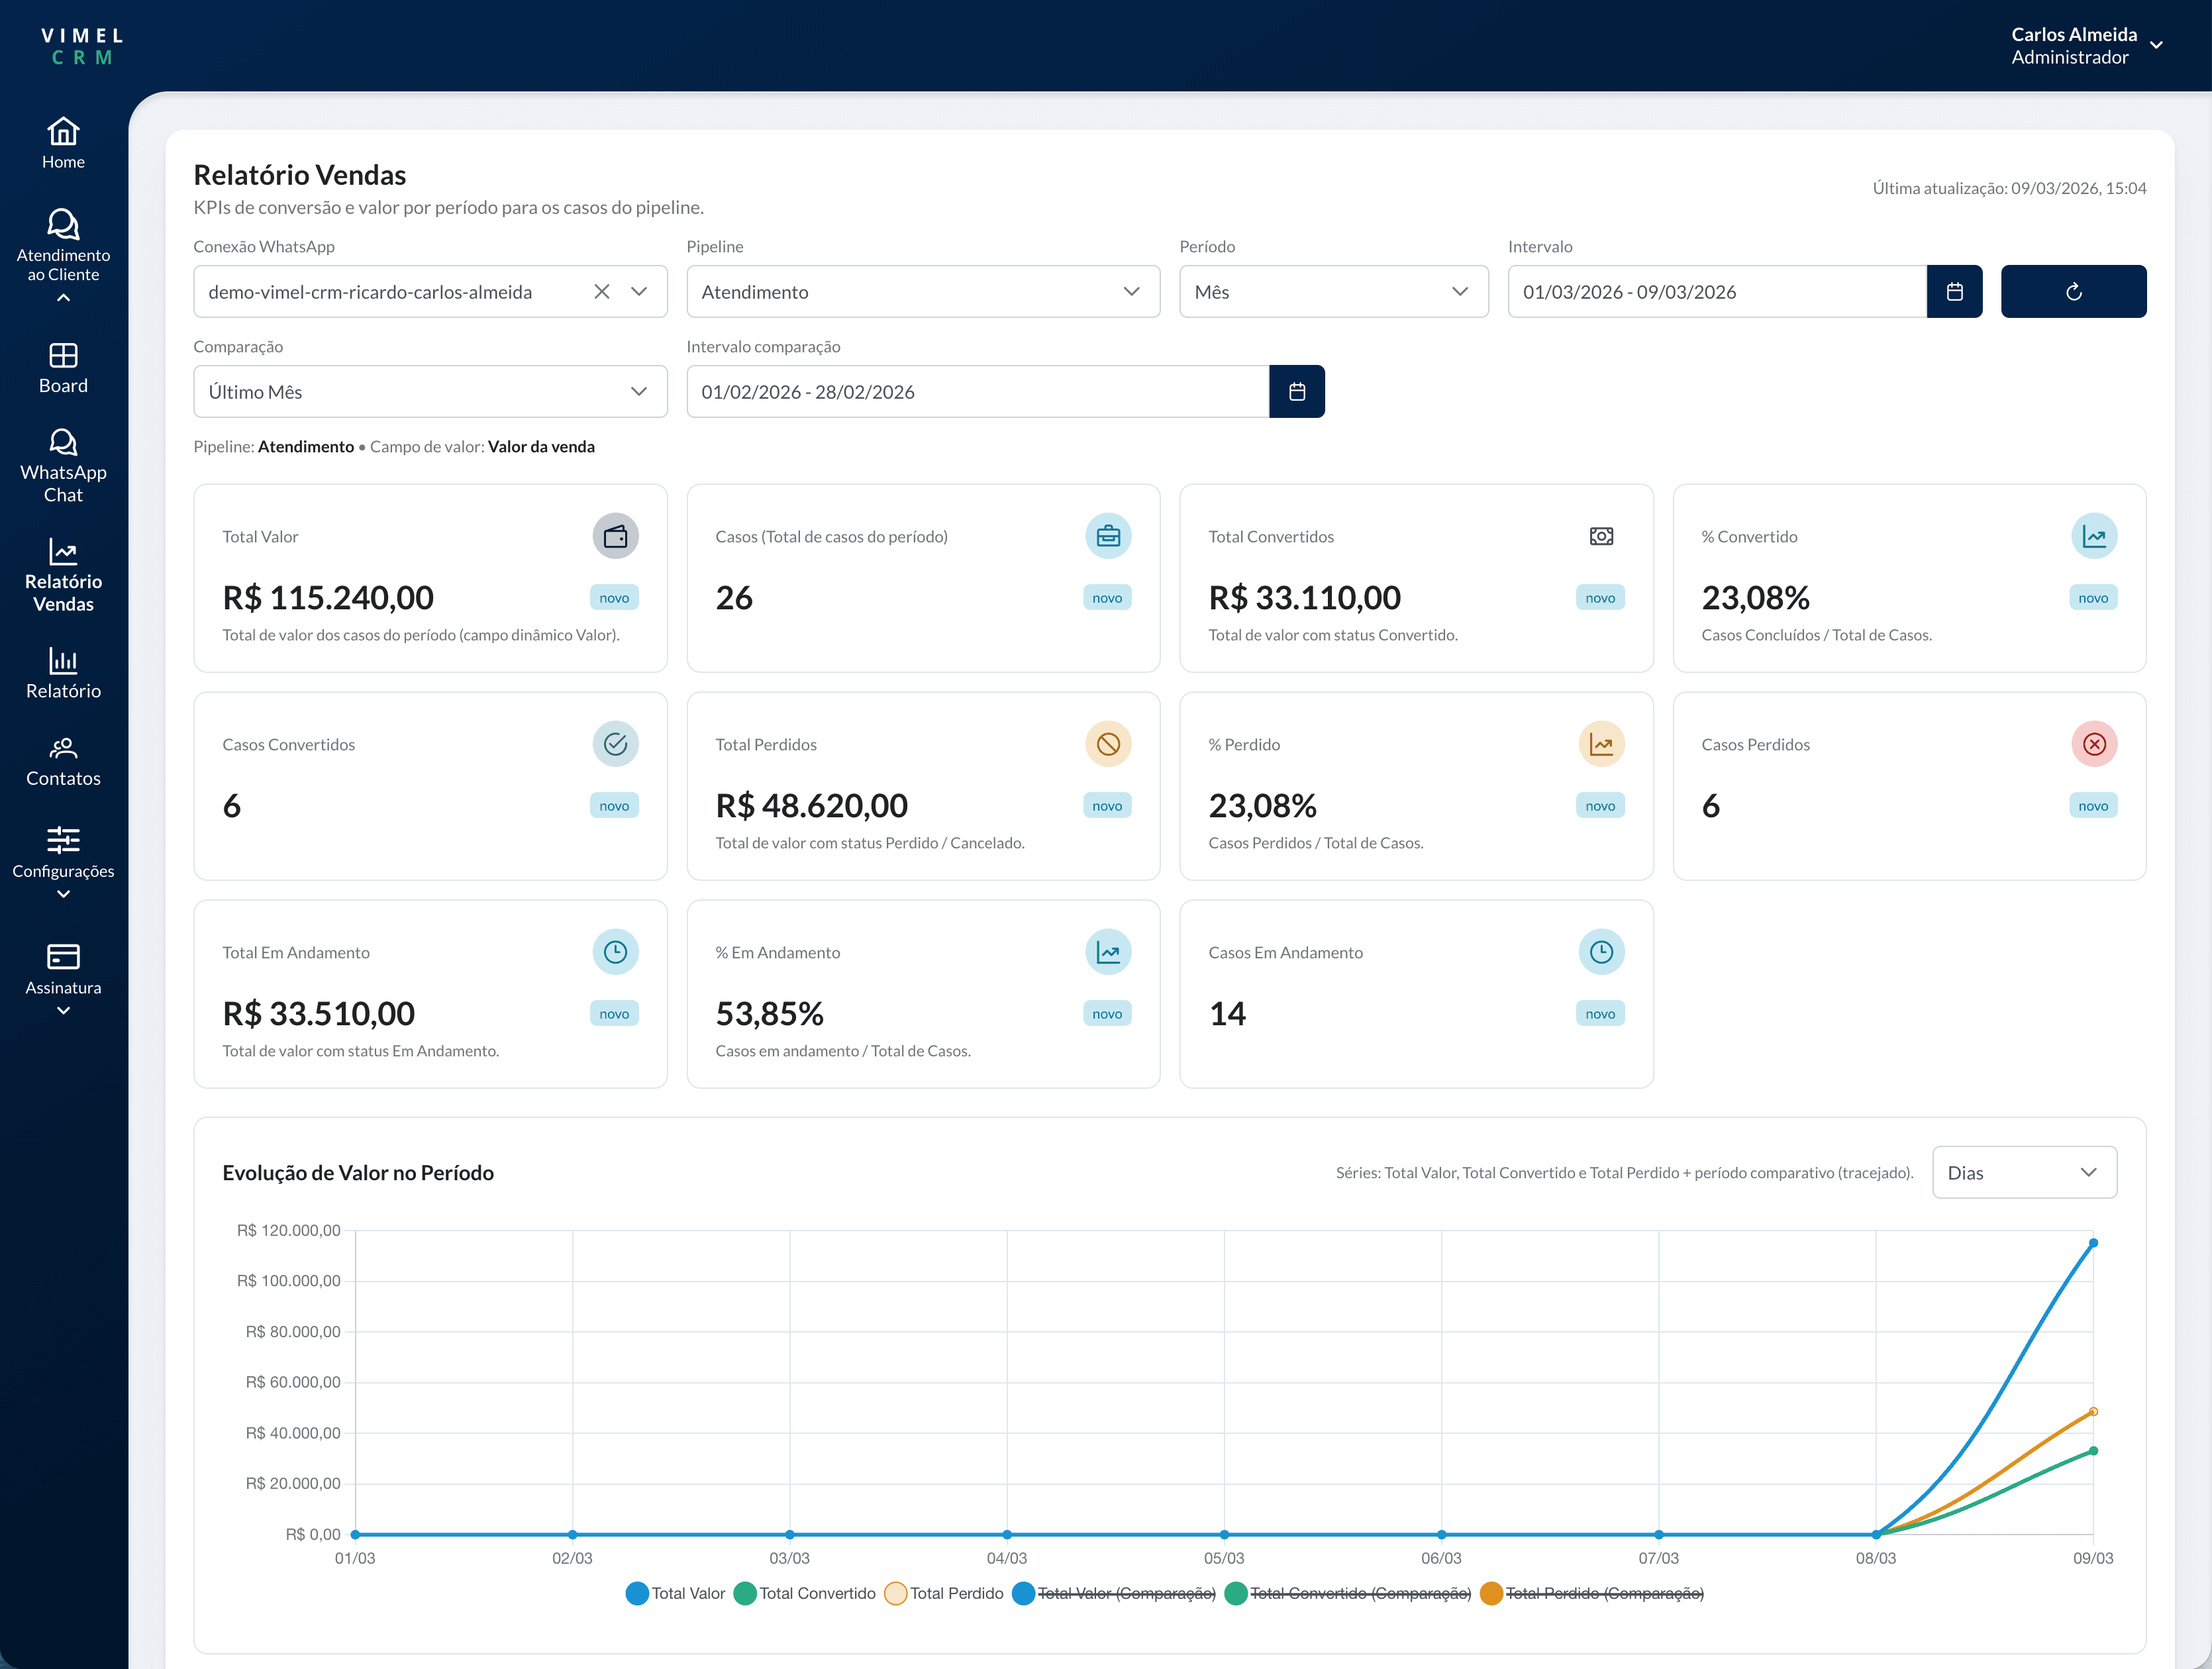Viewport: 2212px width, 1669px height.
Task: Clear the selected WhatsApp connection
Action: [x=602, y=291]
